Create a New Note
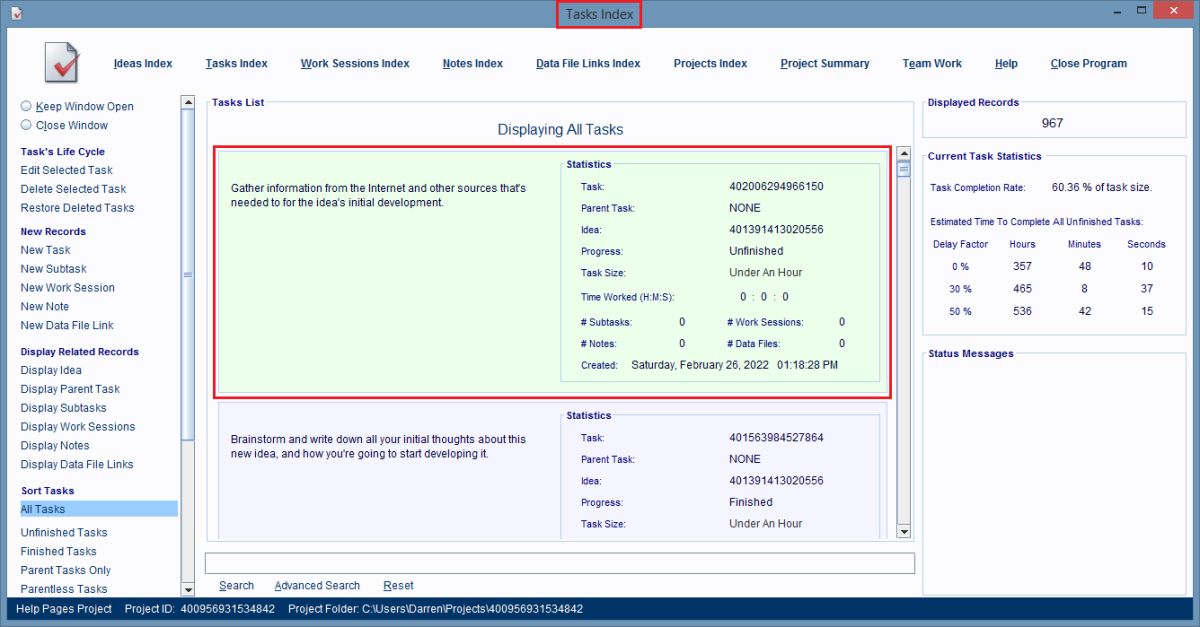The height and width of the screenshot is (627, 1200). (45, 307)
